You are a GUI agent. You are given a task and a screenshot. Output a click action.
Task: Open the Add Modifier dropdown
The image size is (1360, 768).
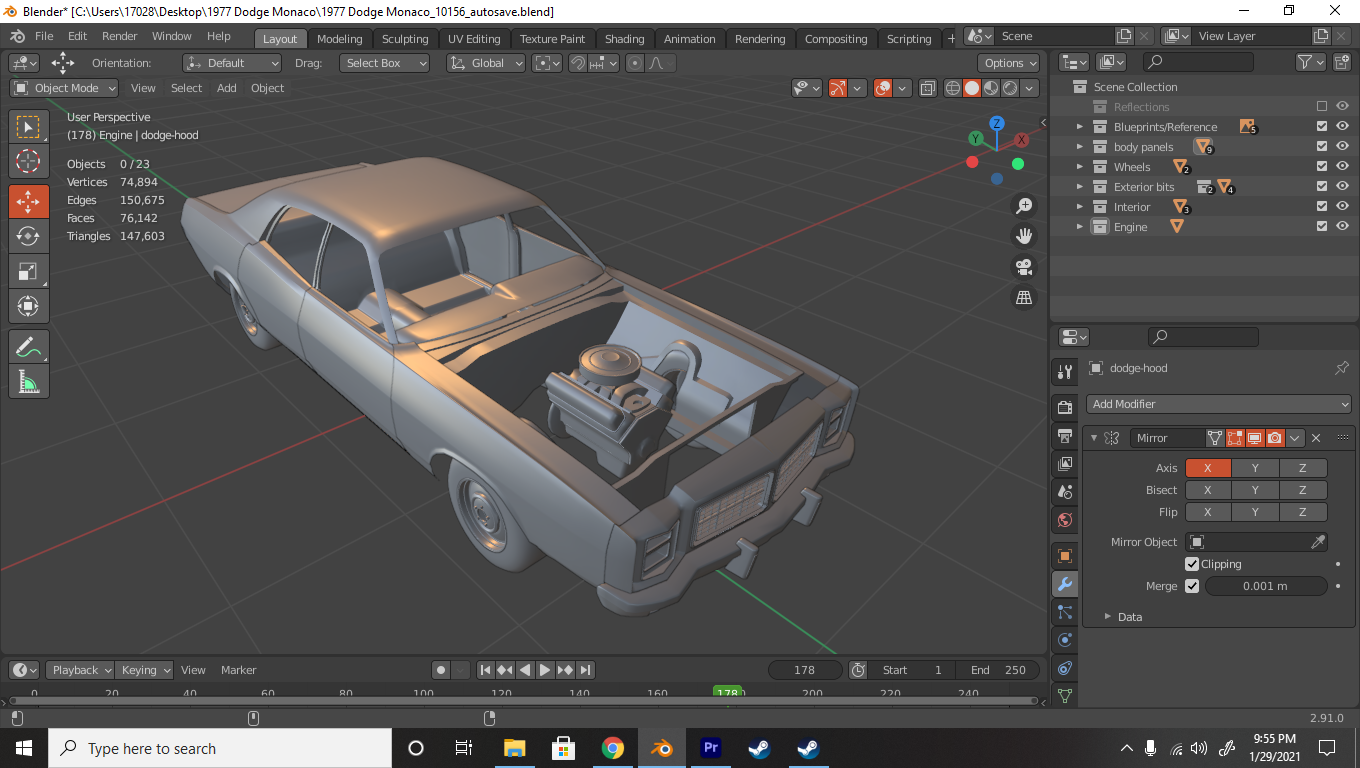click(x=1218, y=404)
